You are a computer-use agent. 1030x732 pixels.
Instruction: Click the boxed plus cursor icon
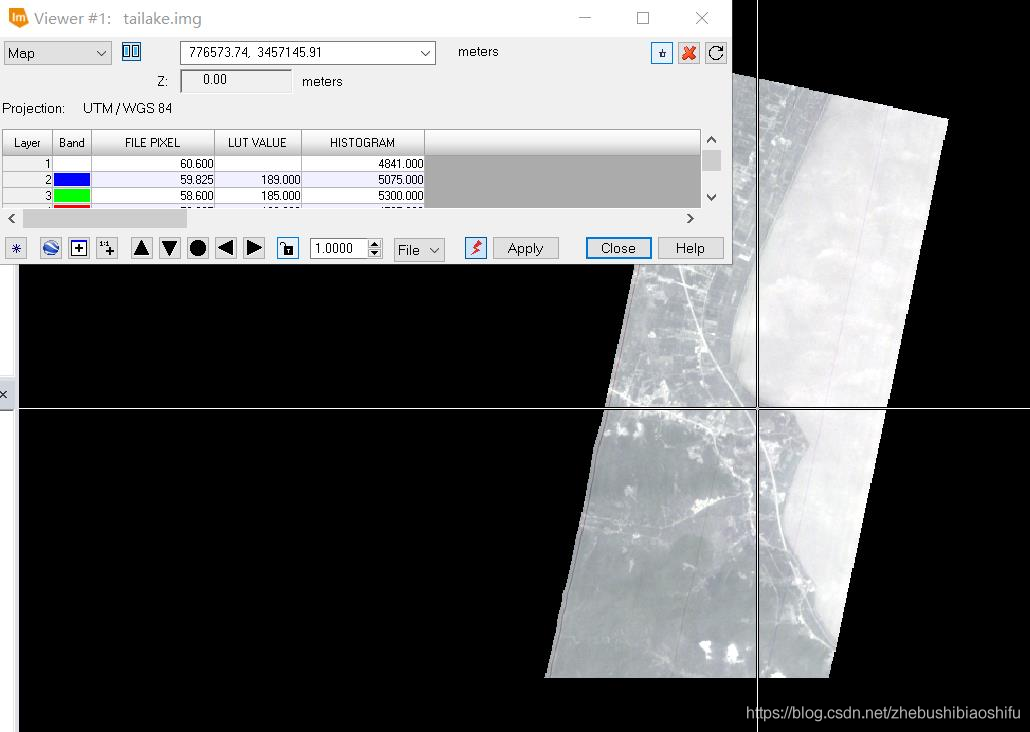point(79,248)
